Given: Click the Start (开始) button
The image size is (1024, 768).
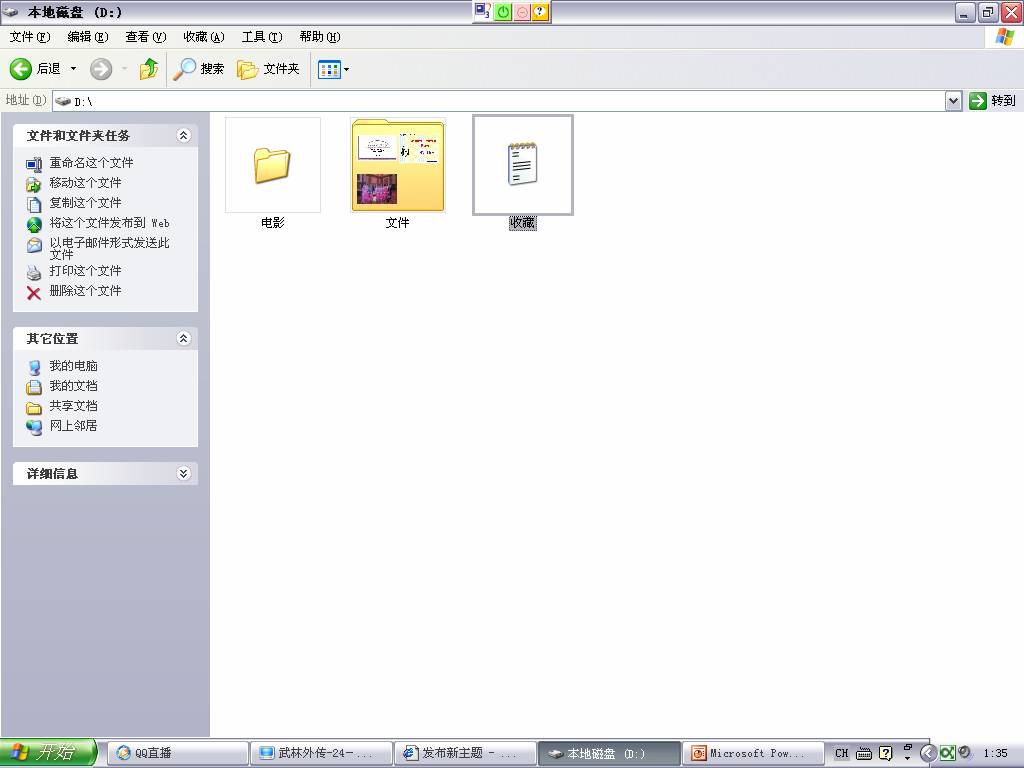Looking at the screenshot, I should click(x=48, y=753).
